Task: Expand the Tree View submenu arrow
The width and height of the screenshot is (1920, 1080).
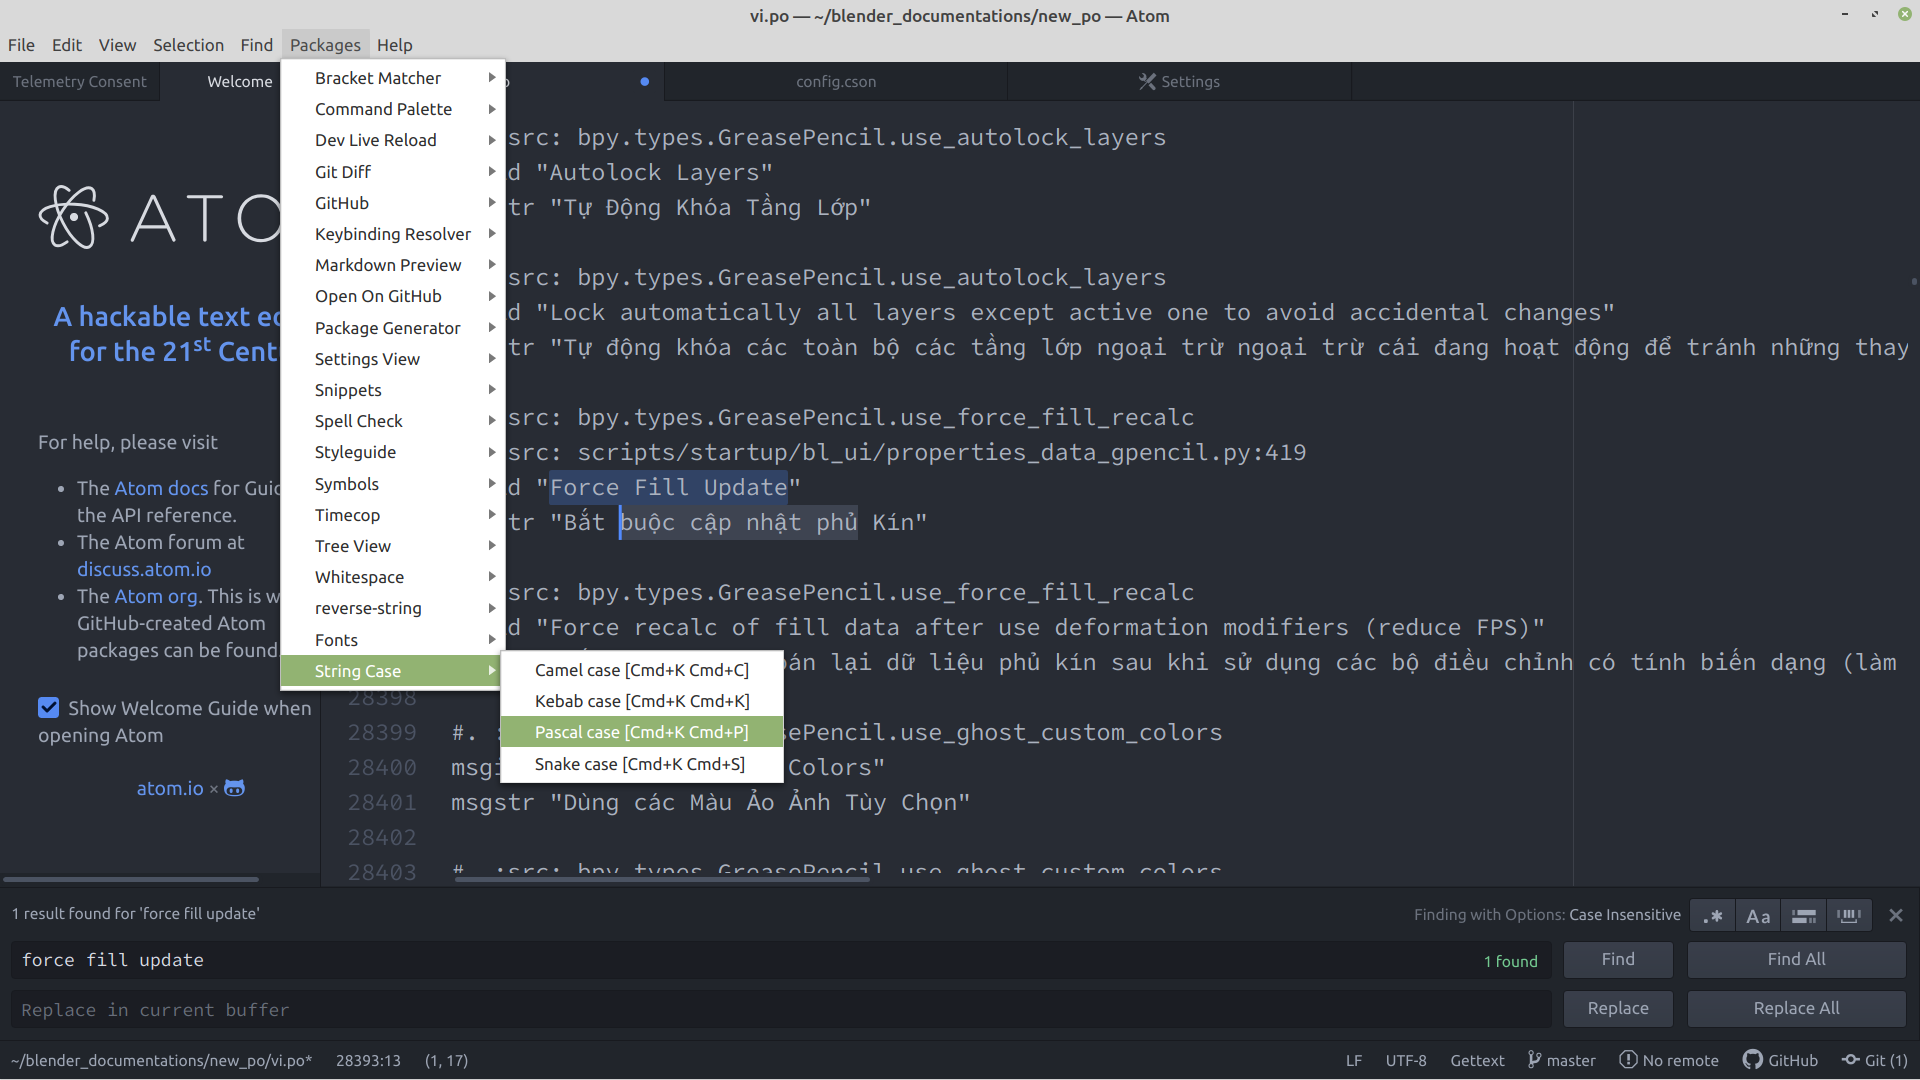Action: click(492, 546)
